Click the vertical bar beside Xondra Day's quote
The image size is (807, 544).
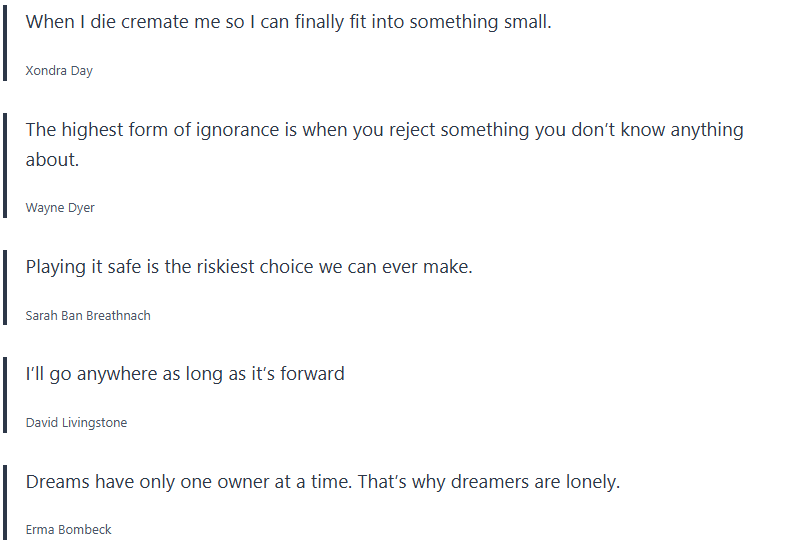tap(5, 45)
